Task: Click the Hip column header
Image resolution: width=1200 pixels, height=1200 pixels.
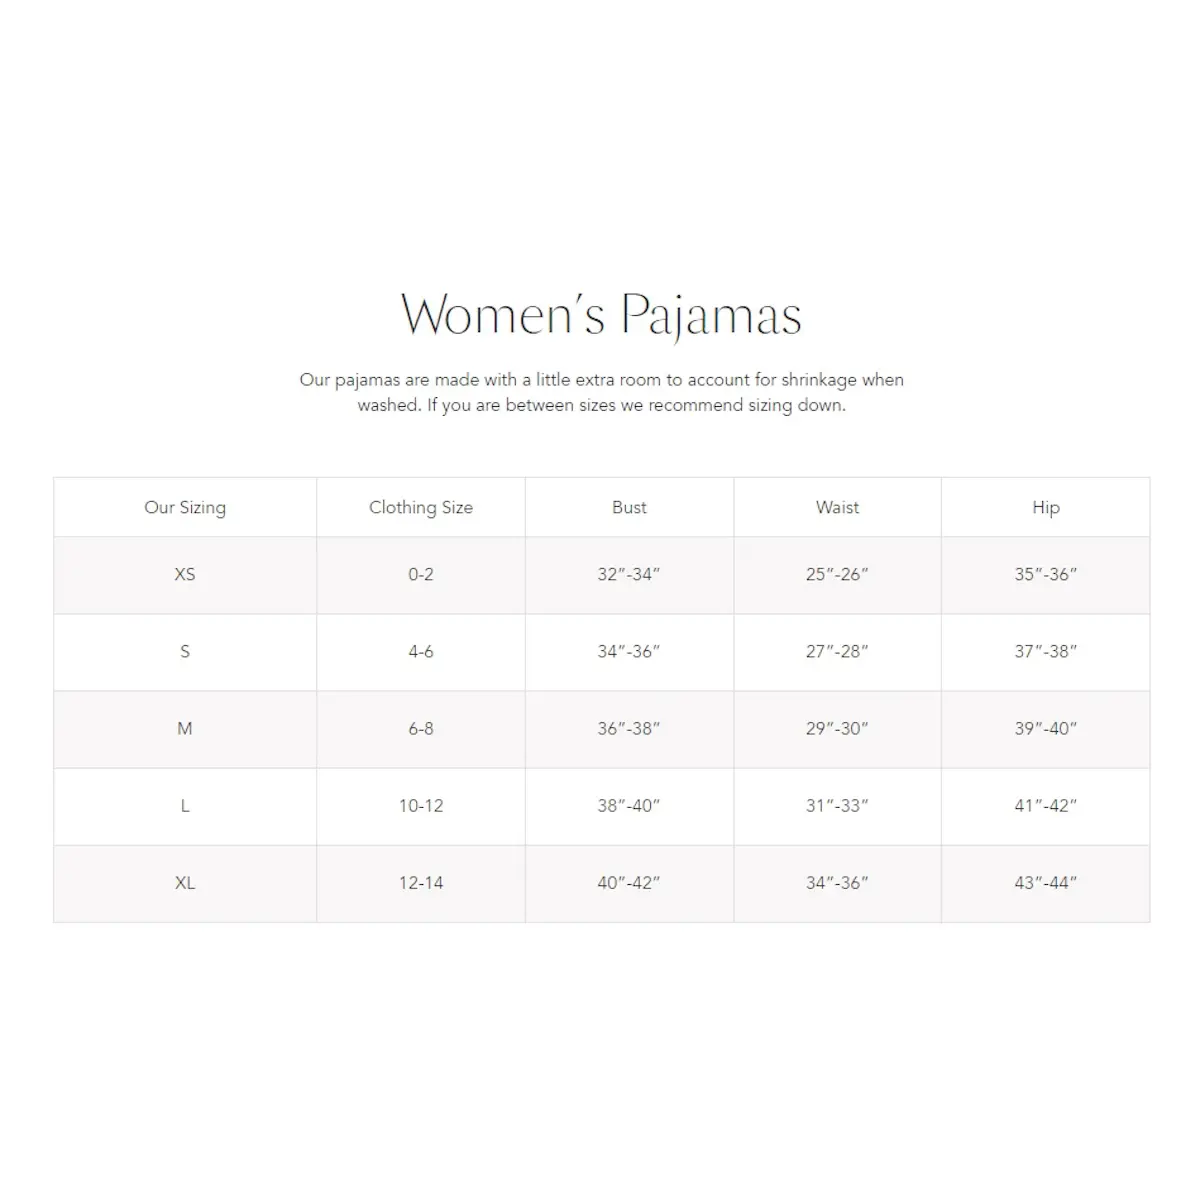Action: [x=1046, y=507]
